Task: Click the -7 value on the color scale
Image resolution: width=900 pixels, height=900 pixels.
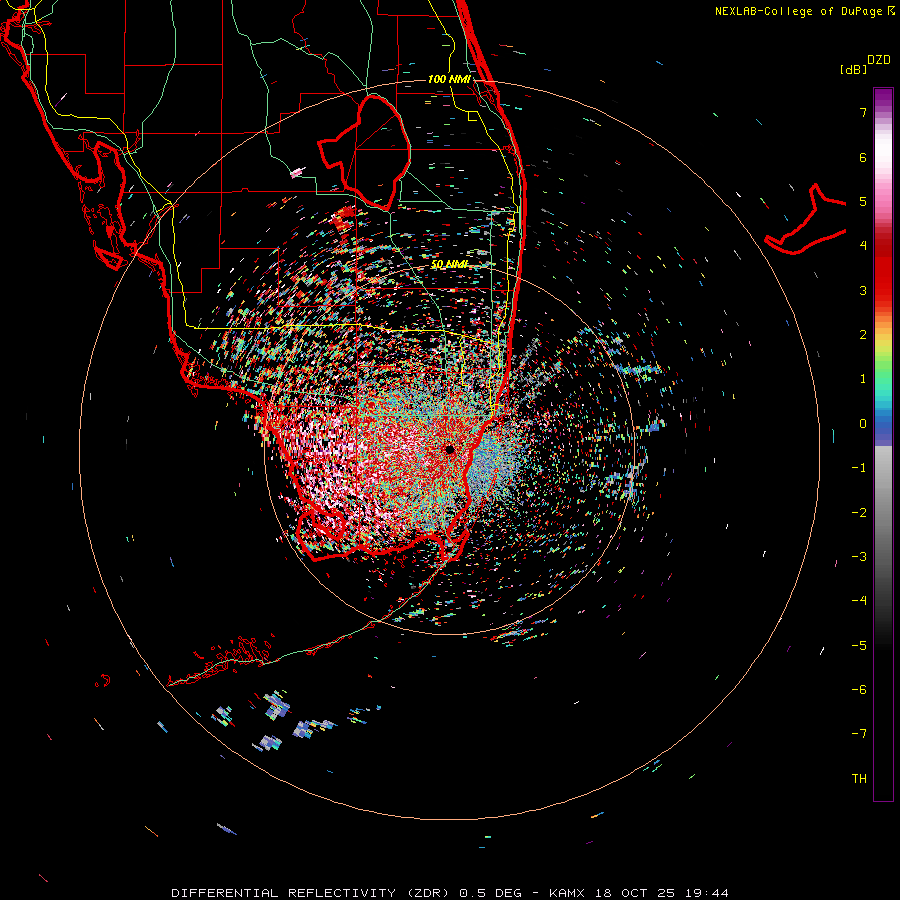Action: pos(859,734)
